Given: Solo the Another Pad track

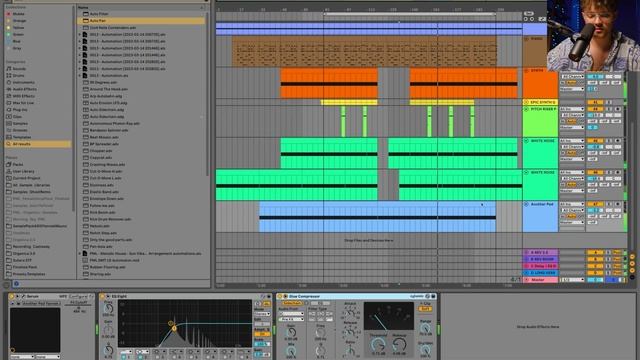Looking at the screenshot, I should coord(609,204).
